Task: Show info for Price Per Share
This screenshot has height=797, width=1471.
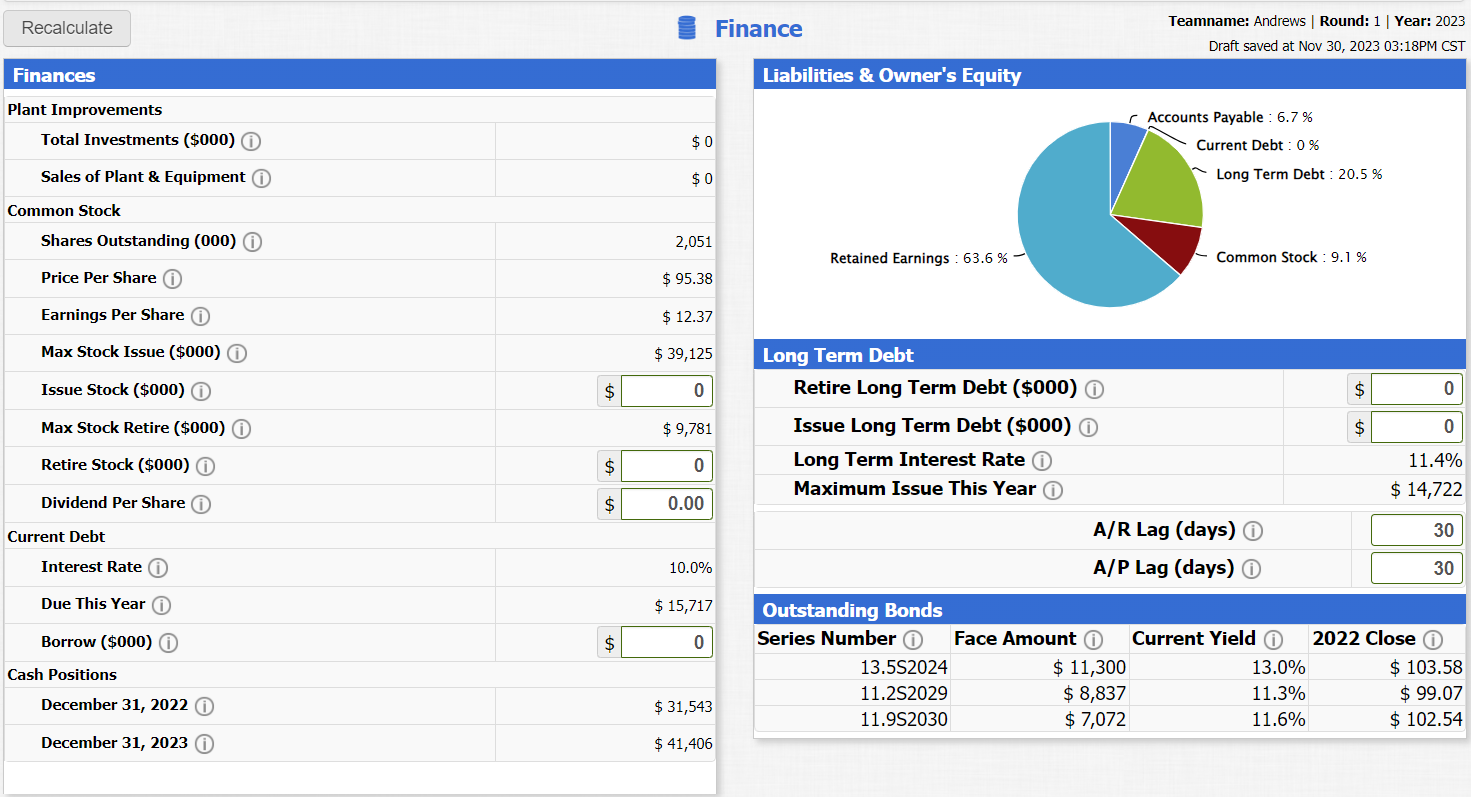Action: 173,279
